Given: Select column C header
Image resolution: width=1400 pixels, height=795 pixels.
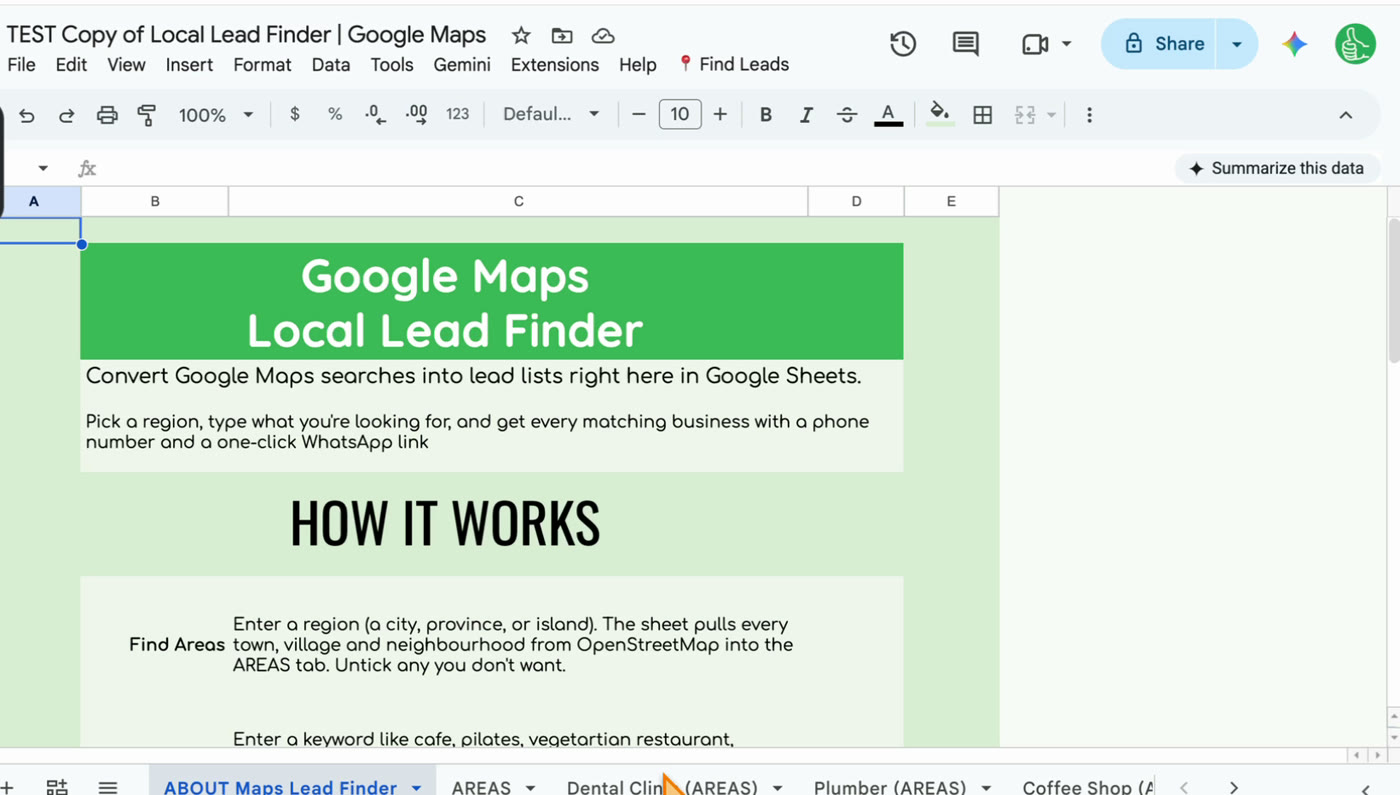Looking at the screenshot, I should click(x=518, y=201).
